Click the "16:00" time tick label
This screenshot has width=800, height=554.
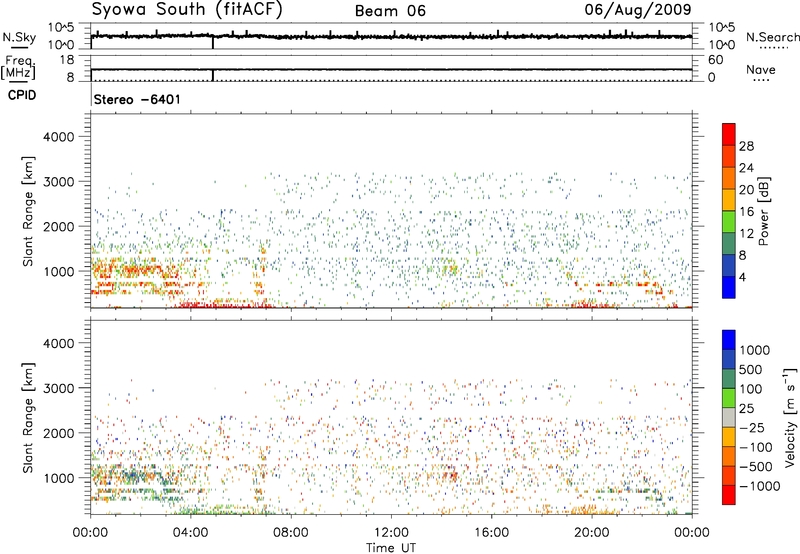coord(491,533)
